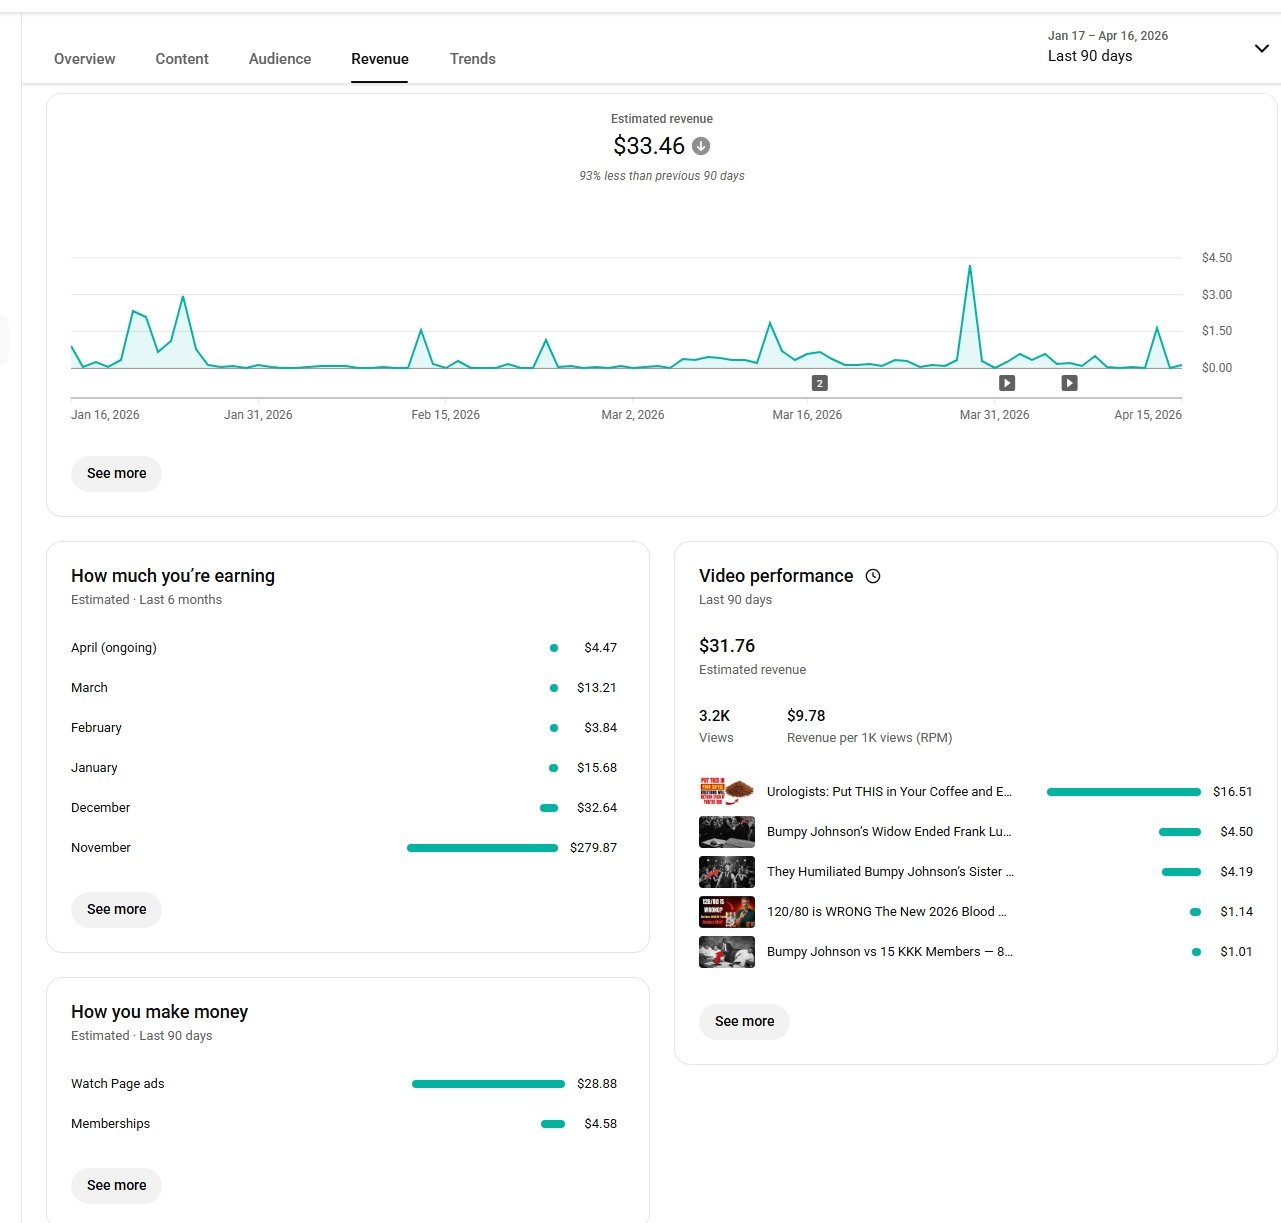1281x1223 pixels.
Task: Click the play marker near Mar 31
Action: 1007,383
